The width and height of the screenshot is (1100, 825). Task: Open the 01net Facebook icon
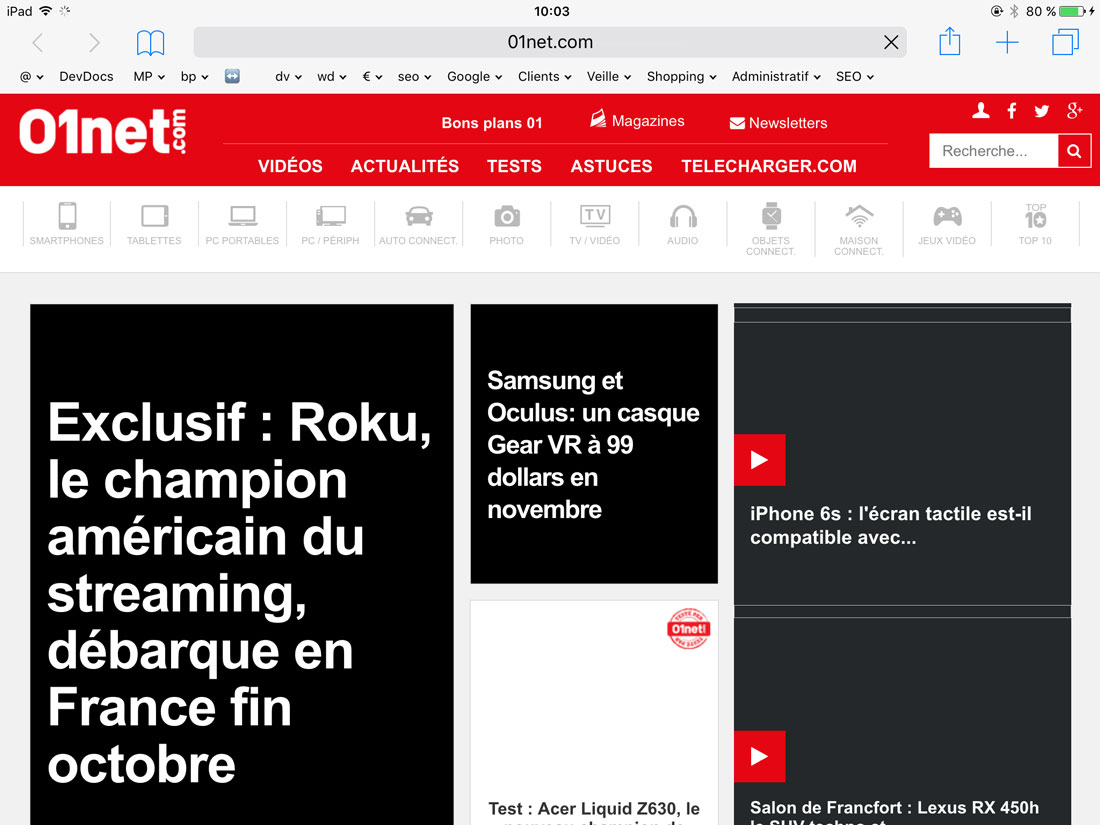click(1012, 111)
